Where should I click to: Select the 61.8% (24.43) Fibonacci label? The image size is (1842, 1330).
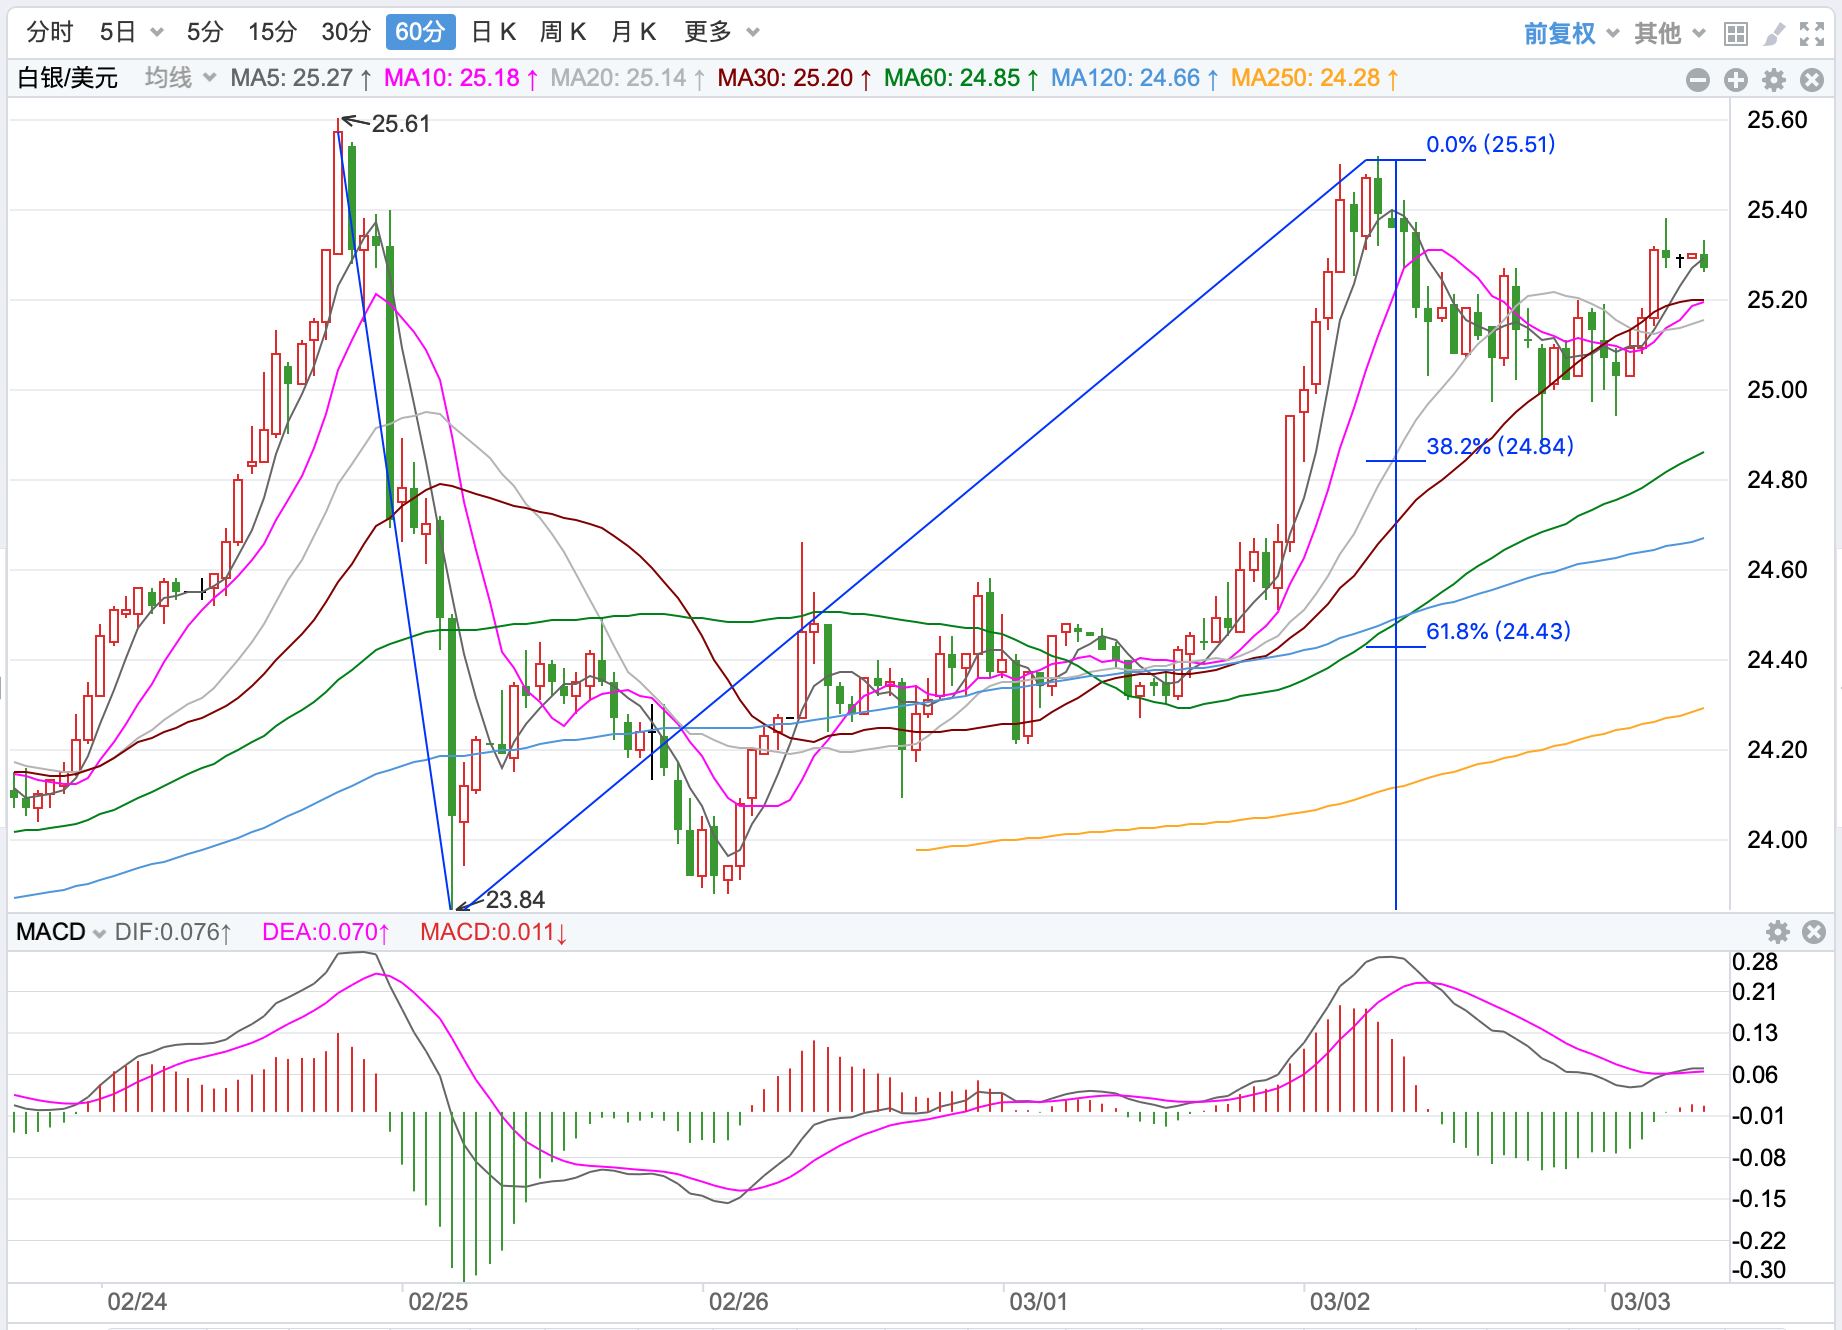point(1498,631)
